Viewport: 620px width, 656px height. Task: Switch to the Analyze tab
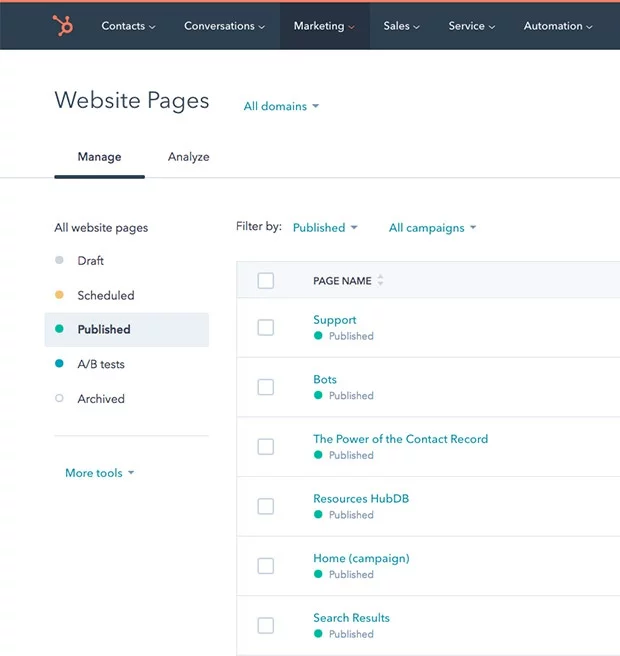pyautogui.click(x=189, y=157)
